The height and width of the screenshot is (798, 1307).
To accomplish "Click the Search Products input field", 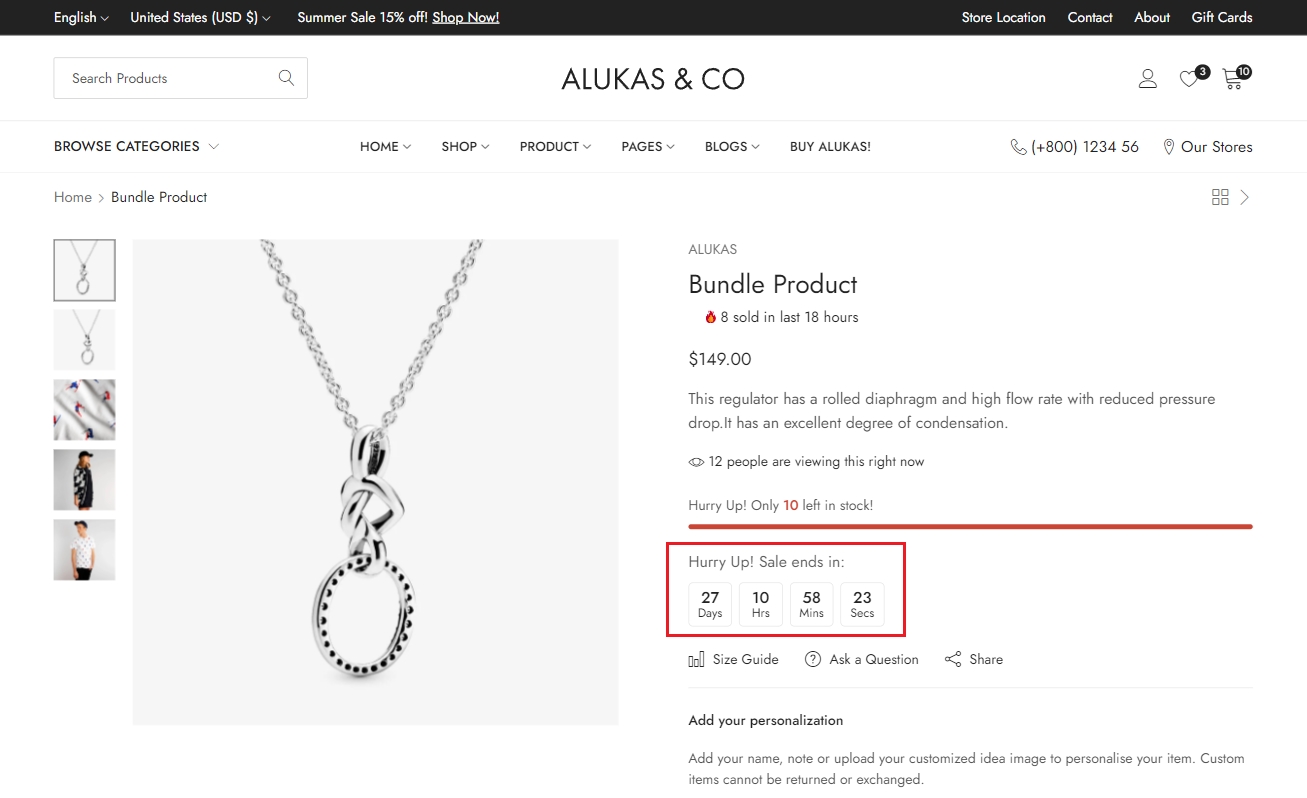I will click(165, 78).
